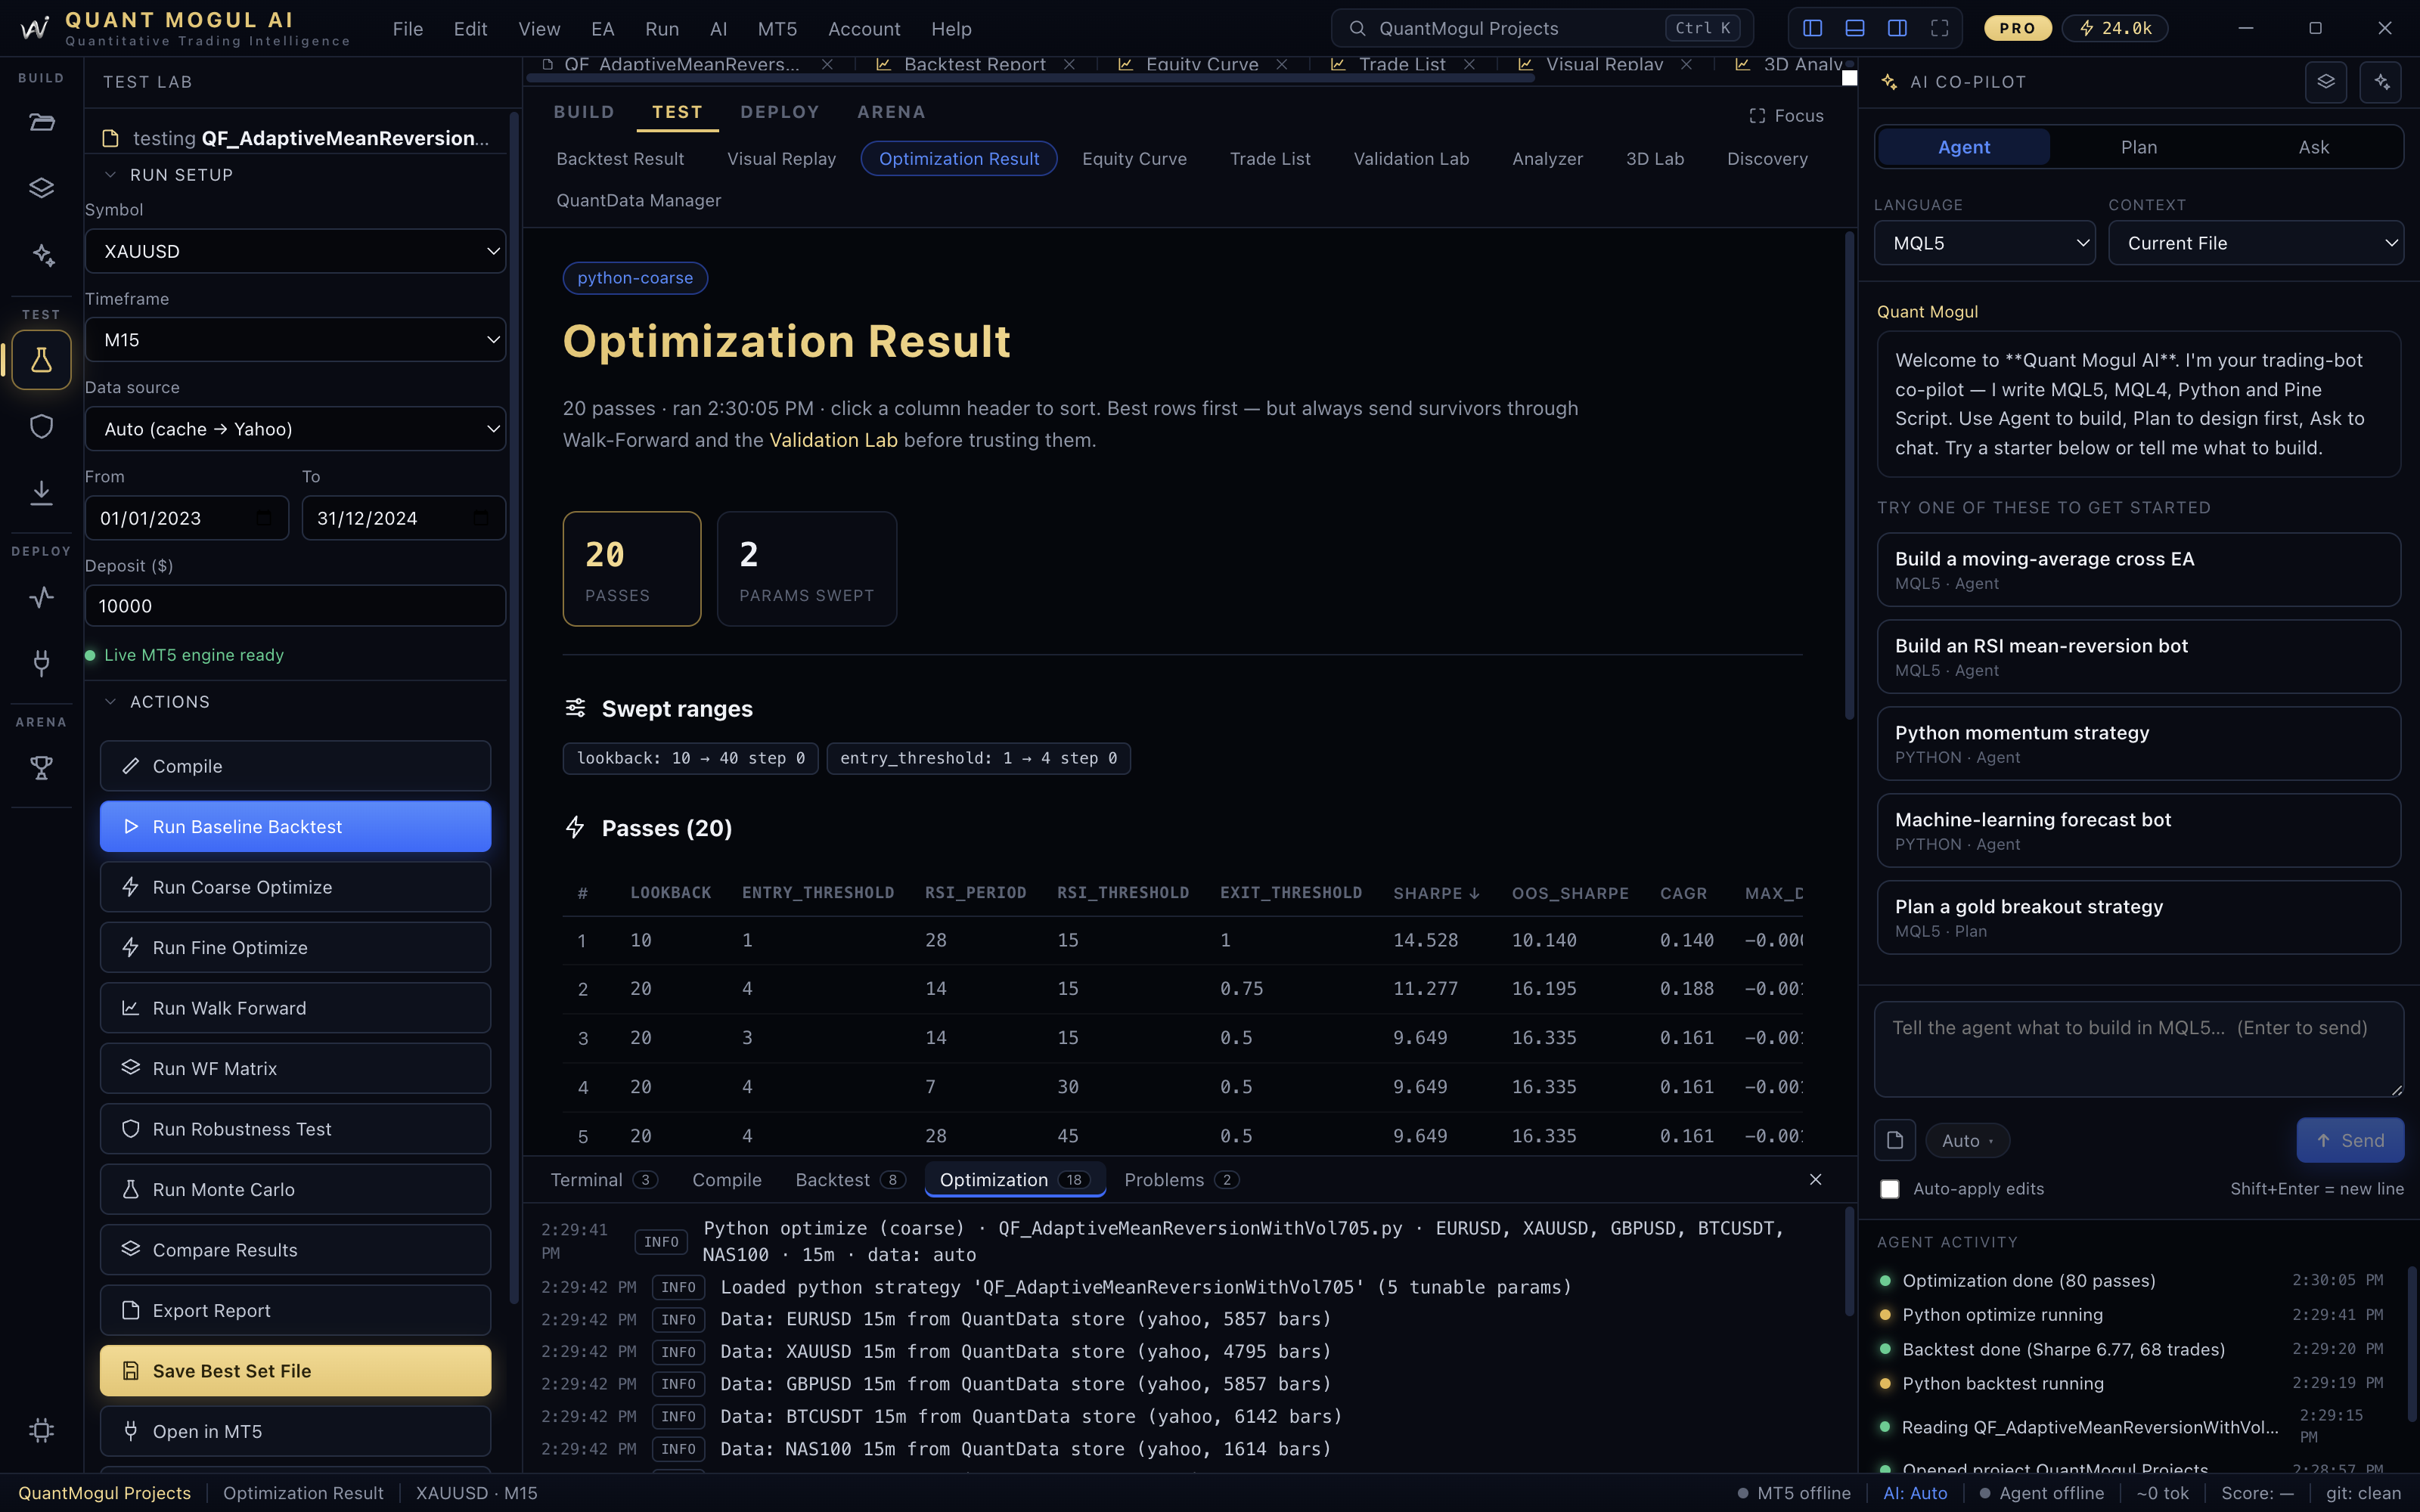Open the download icon in sidebar
The image size is (2420, 1512).
point(41,492)
